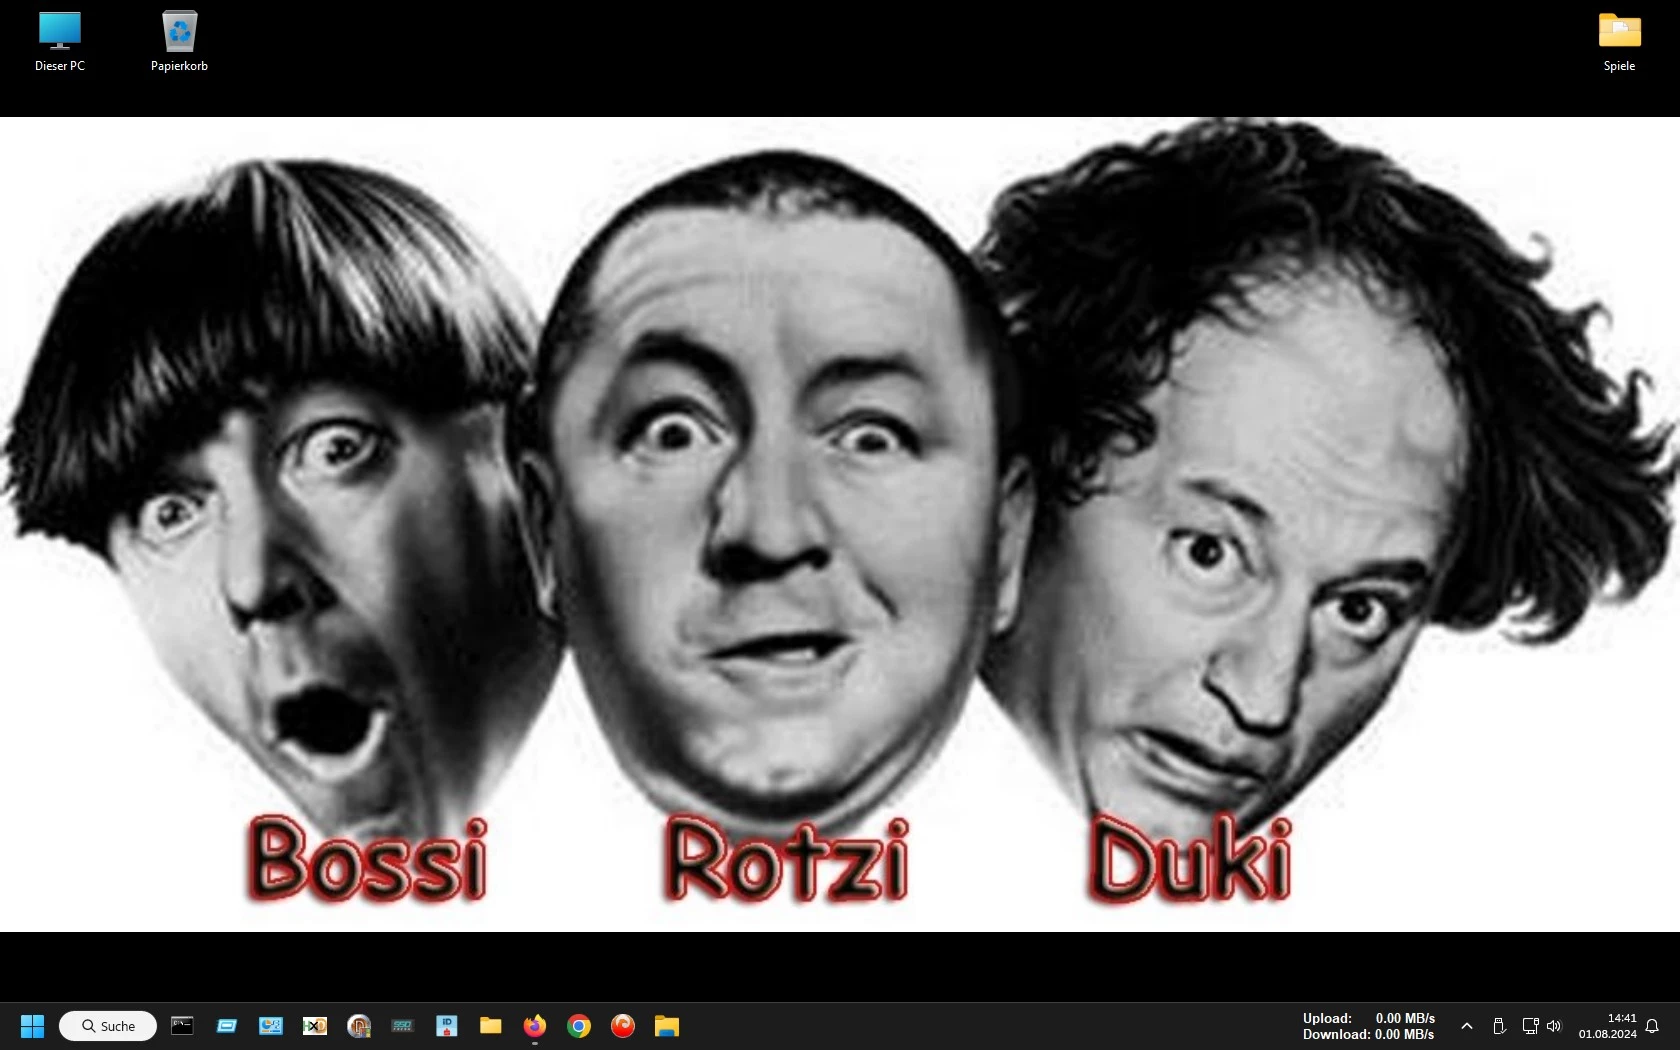This screenshot has width=1680, height=1050.
Task: Click the safely remove USB tray icon
Action: pos(1499,1026)
